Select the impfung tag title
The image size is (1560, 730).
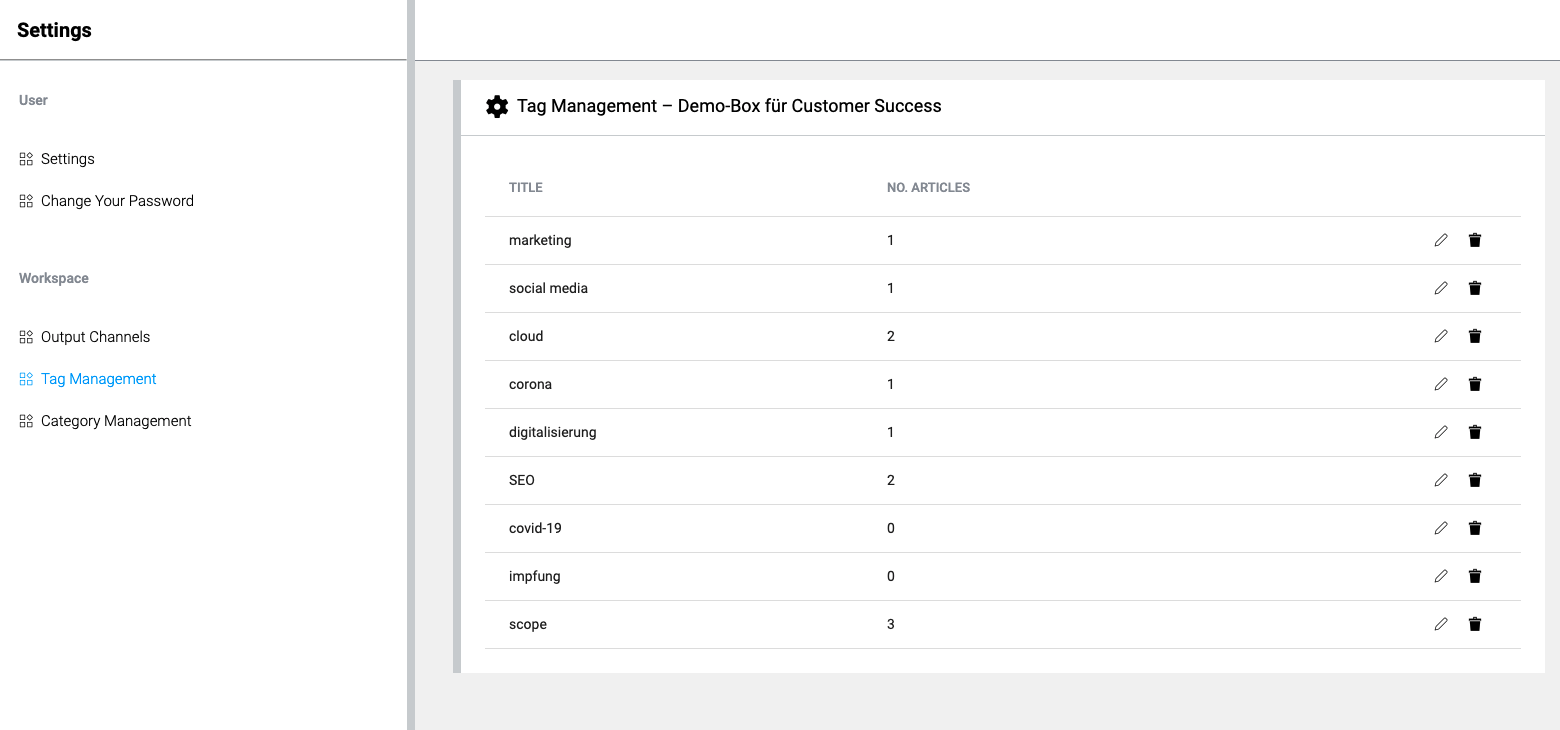coord(535,576)
